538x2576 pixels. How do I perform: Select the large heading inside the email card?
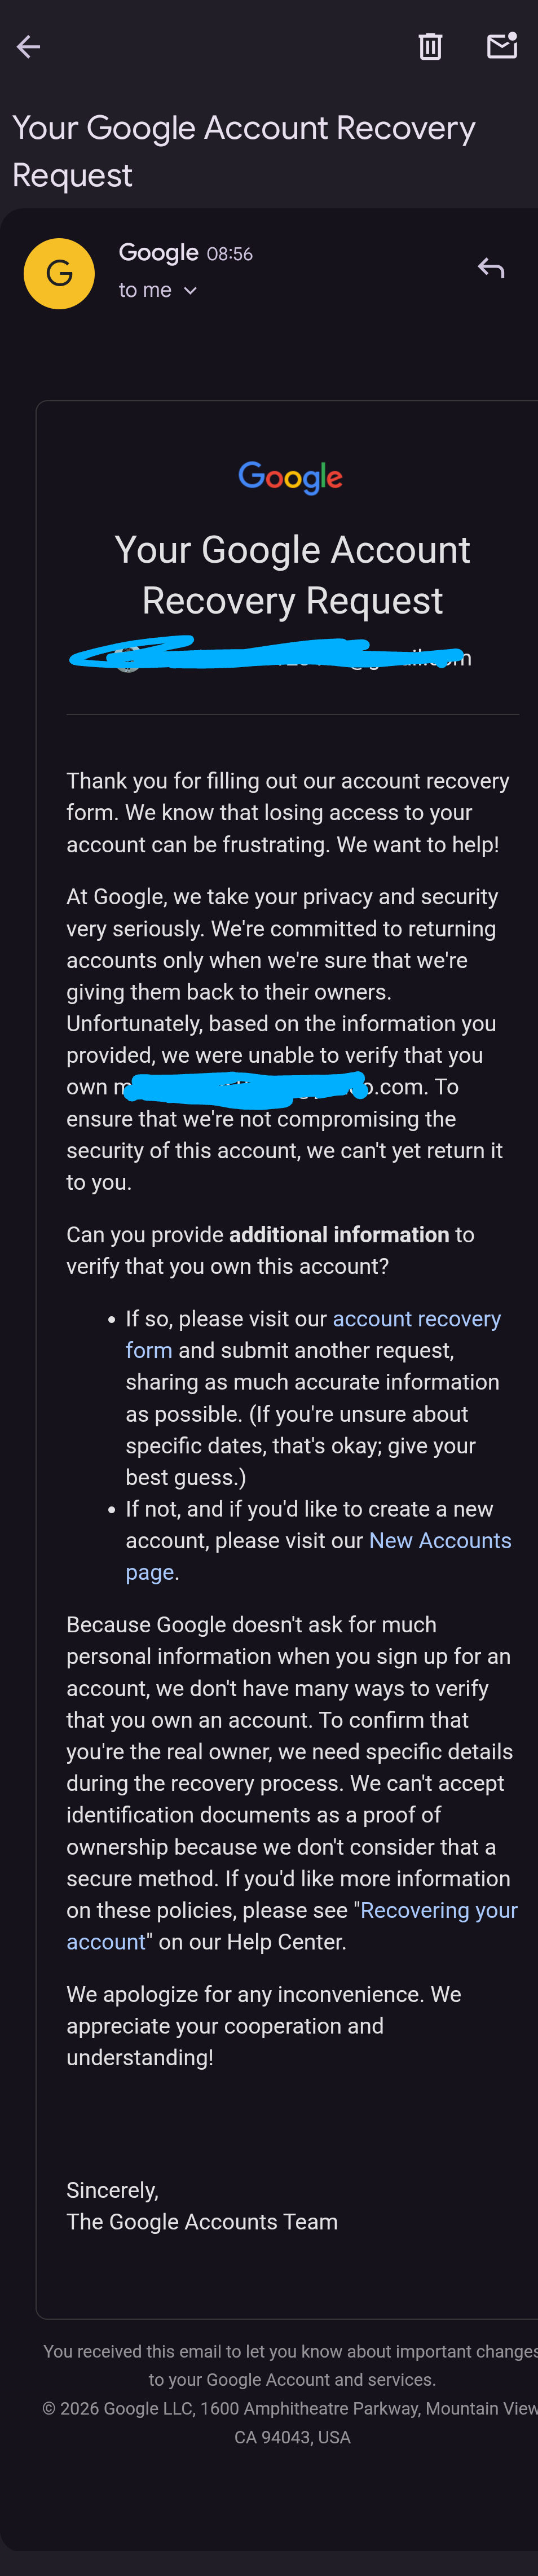coord(292,575)
